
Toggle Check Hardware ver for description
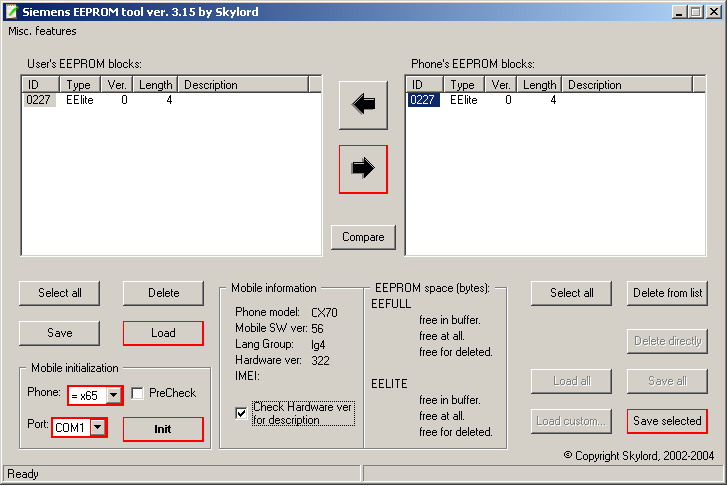(241, 413)
